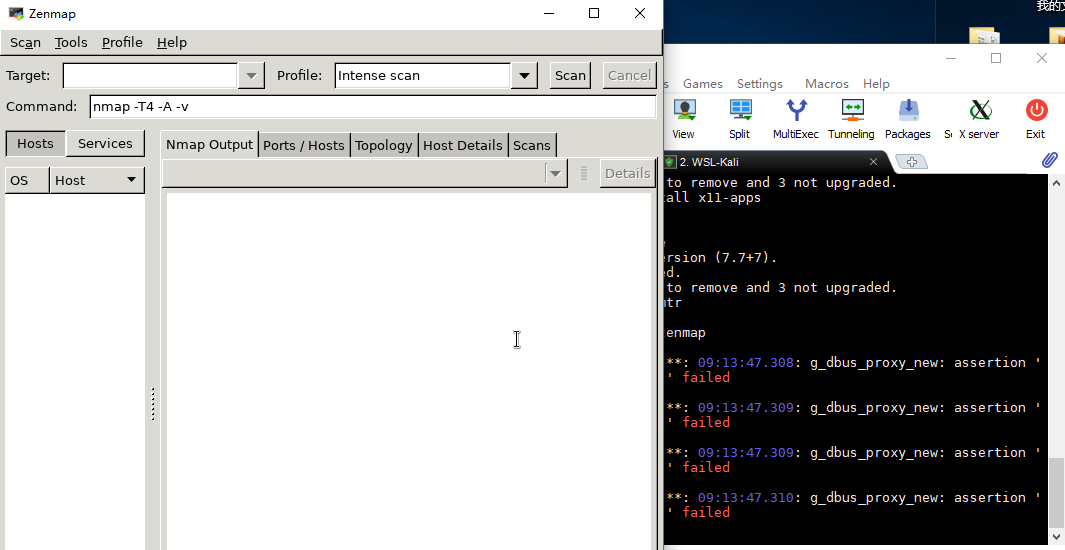The height and width of the screenshot is (550, 1065).
Task: Click the paperclip attachment icon
Action: click(x=1049, y=160)
